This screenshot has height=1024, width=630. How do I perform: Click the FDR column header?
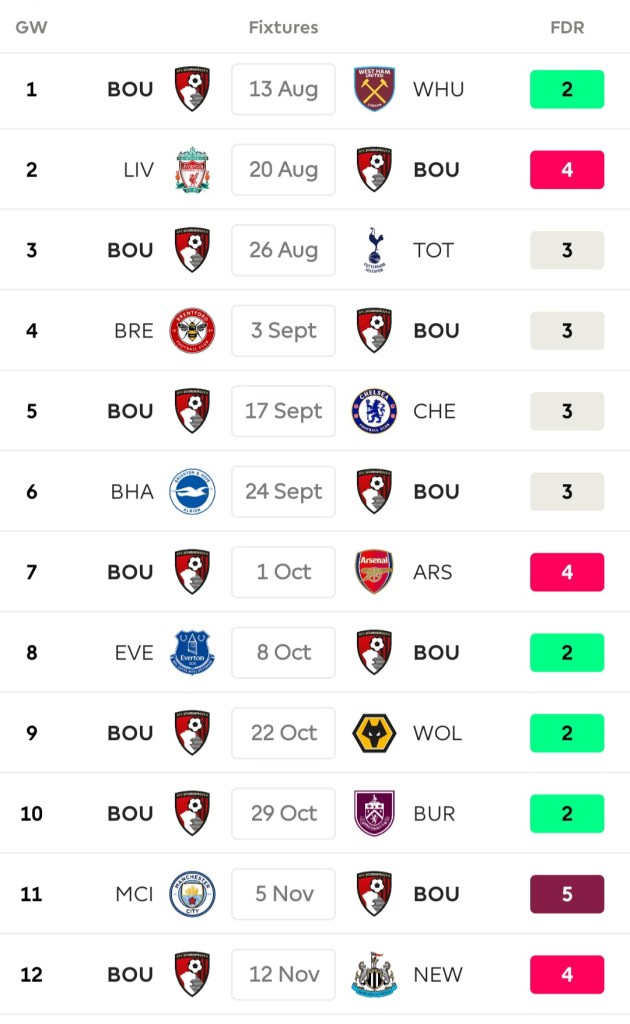coord(567,27)
